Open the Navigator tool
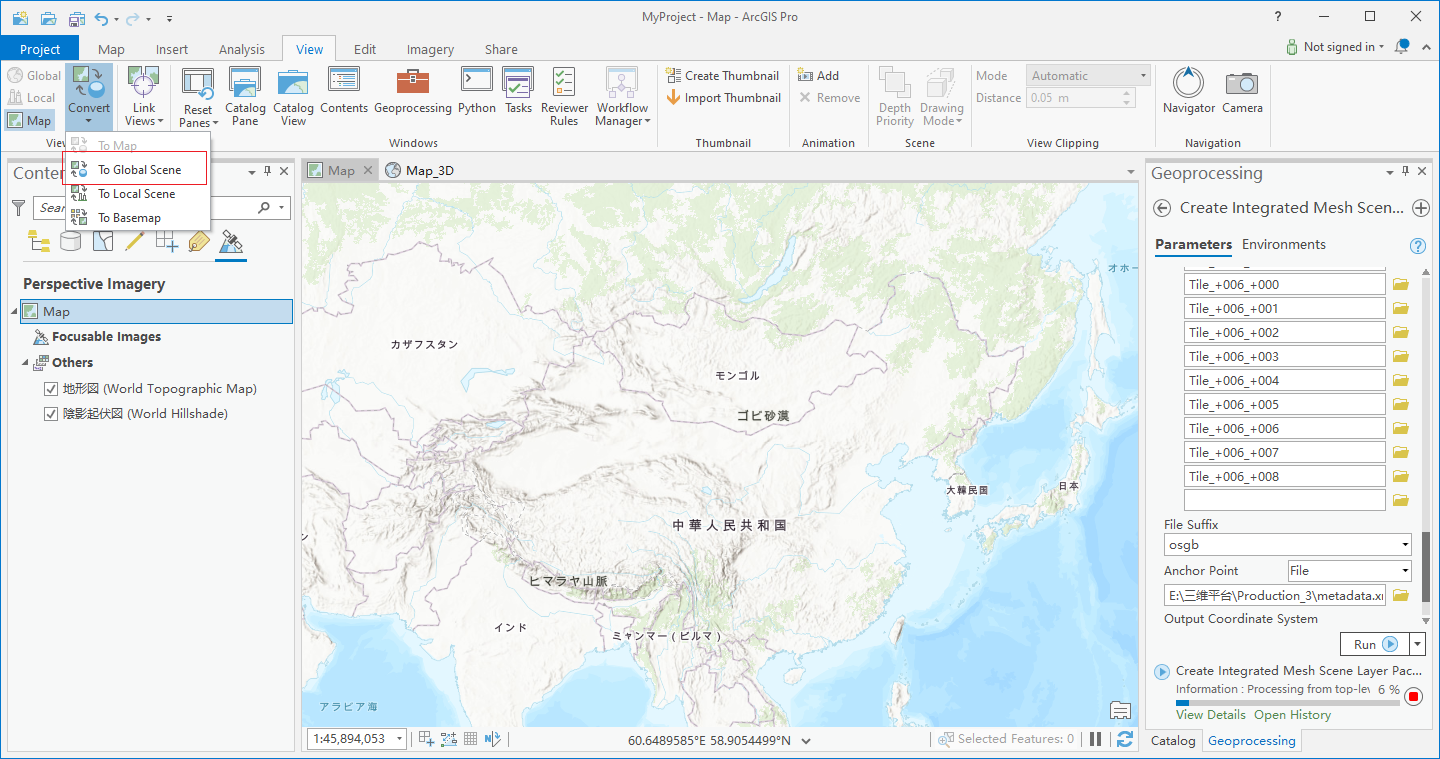 click(x=1188, y=95)
